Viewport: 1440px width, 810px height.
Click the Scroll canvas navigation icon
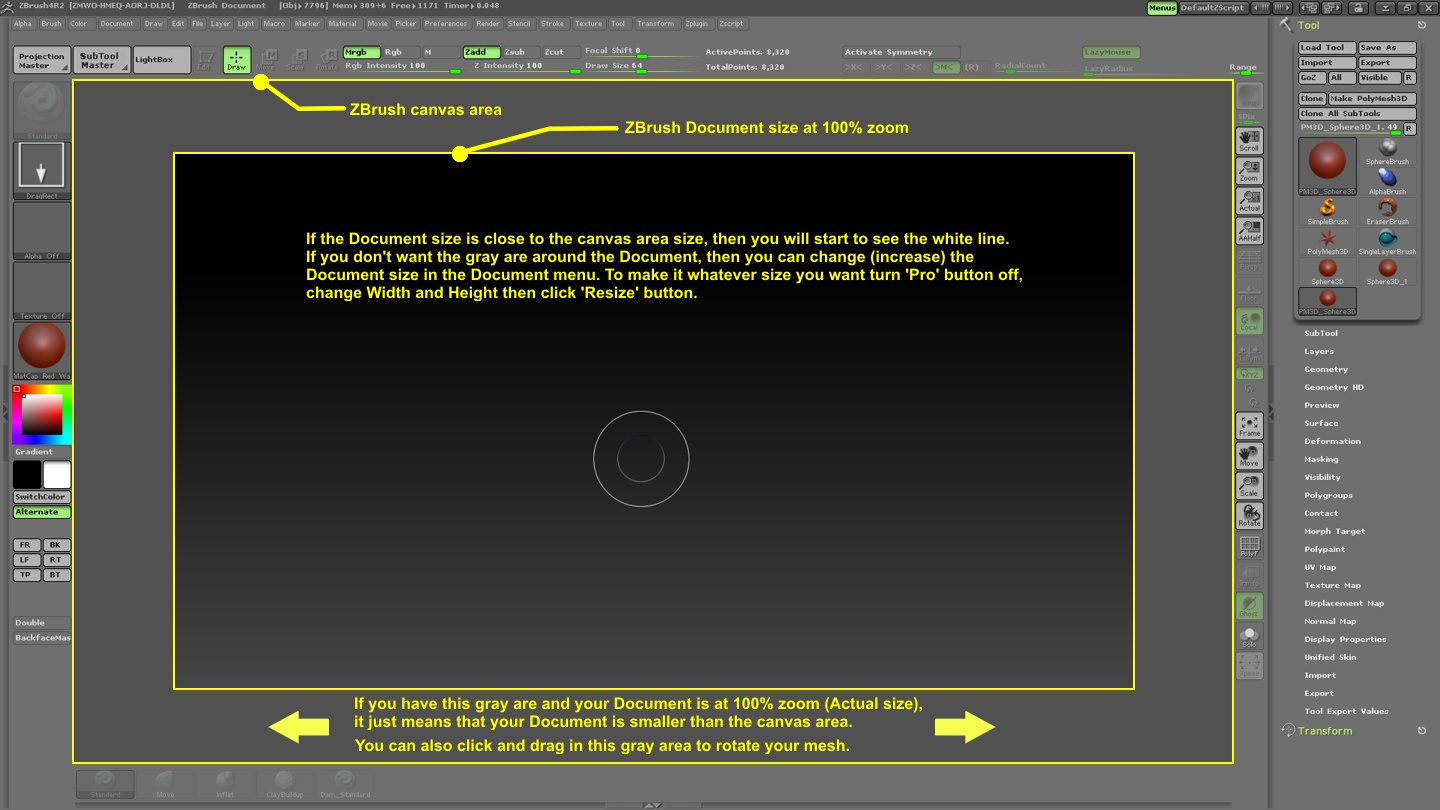tap(1250, 140)
